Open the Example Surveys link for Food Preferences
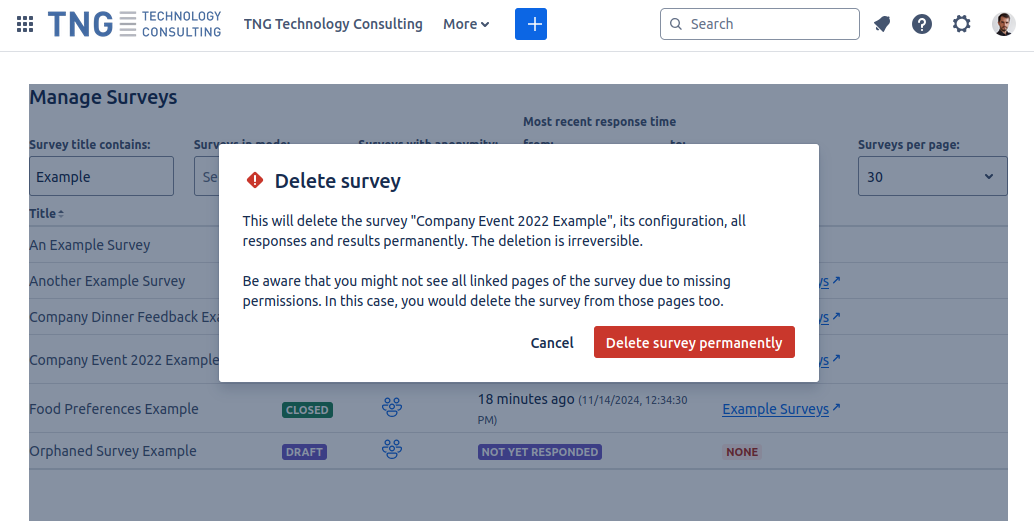The image size is (1034, 521). 775,409
